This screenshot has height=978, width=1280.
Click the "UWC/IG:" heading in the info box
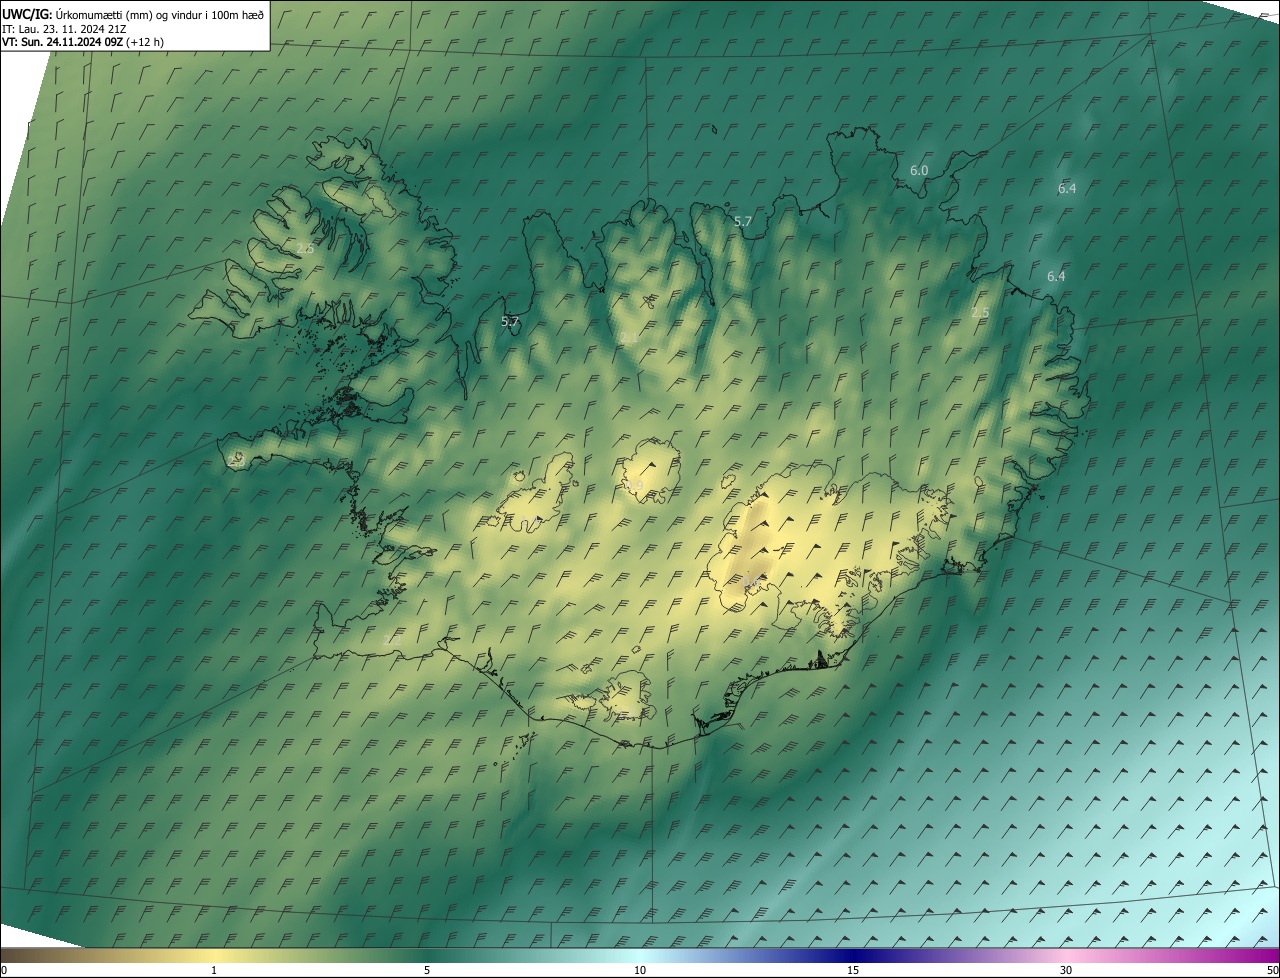coord(26,14)
